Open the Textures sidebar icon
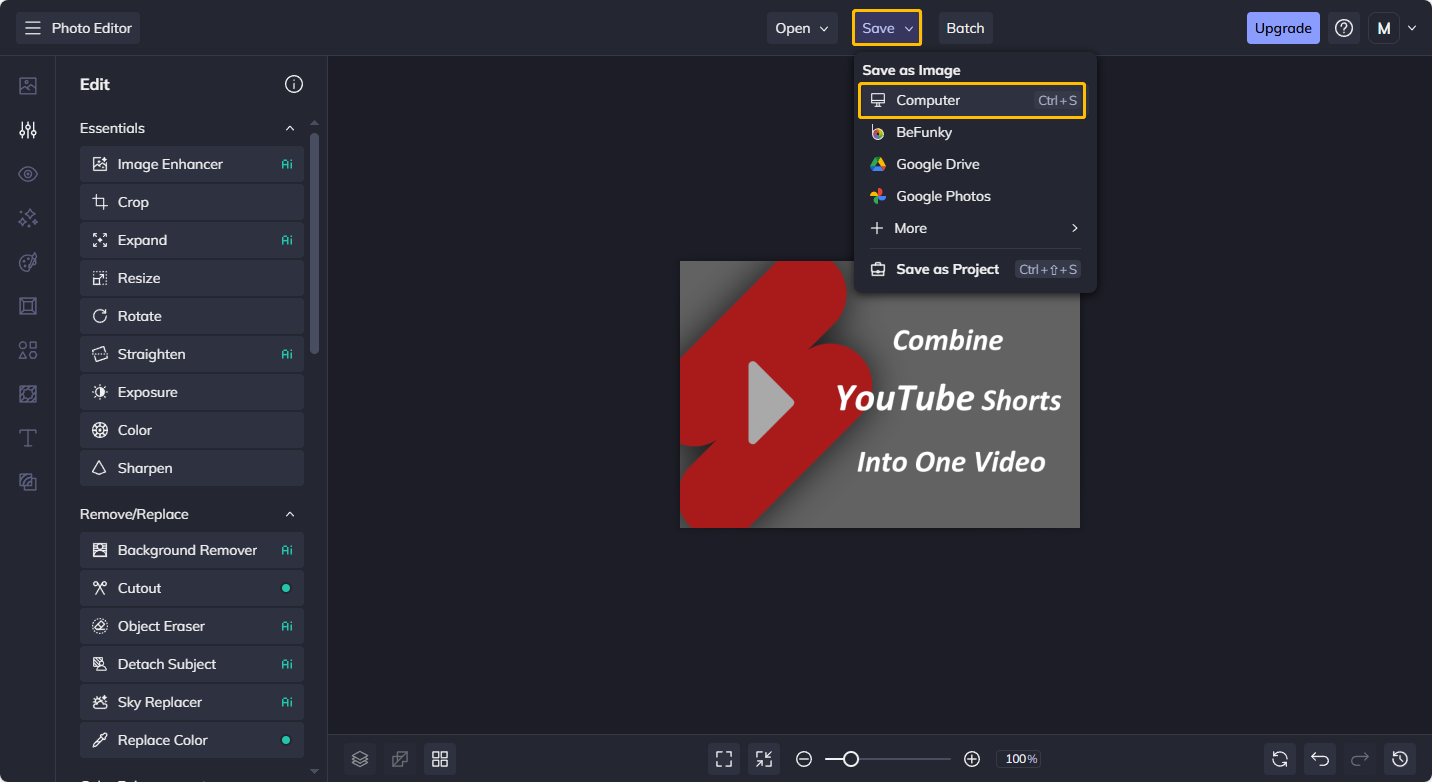This screenshot has width=1432, height=782. tap(28, 482)
